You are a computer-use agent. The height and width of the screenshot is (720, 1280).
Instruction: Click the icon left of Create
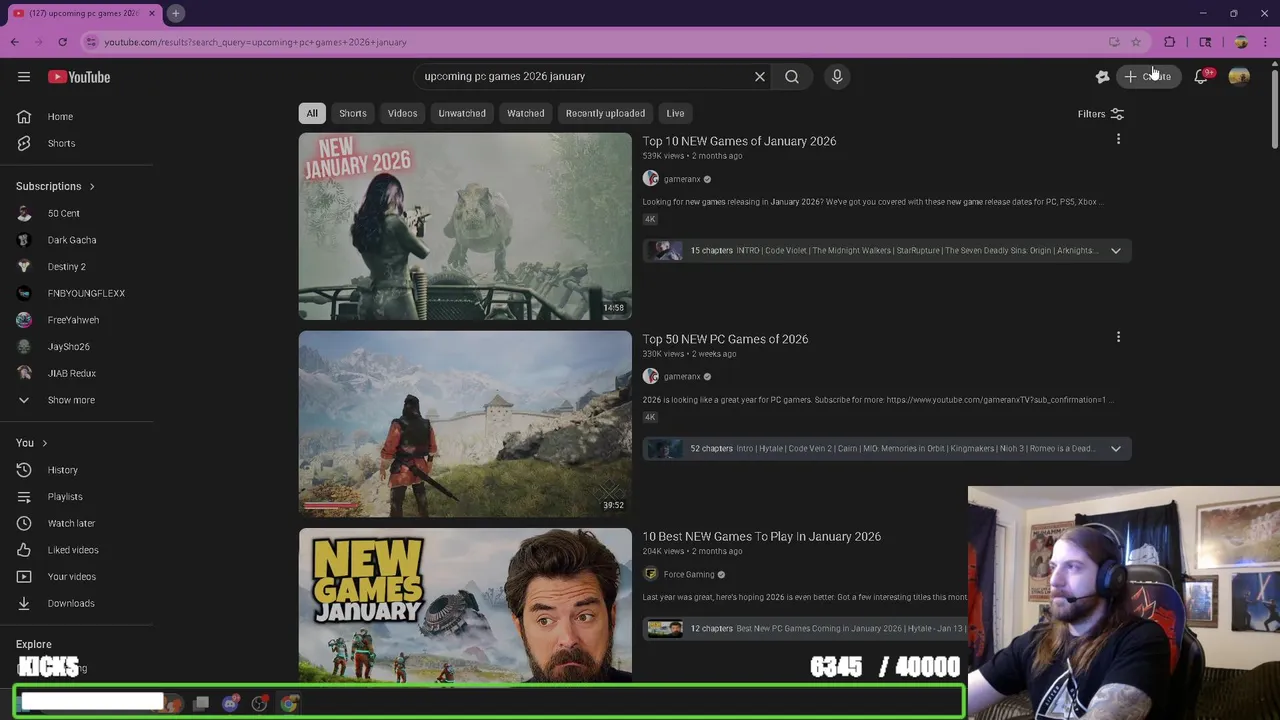[x=1102, y=77]
